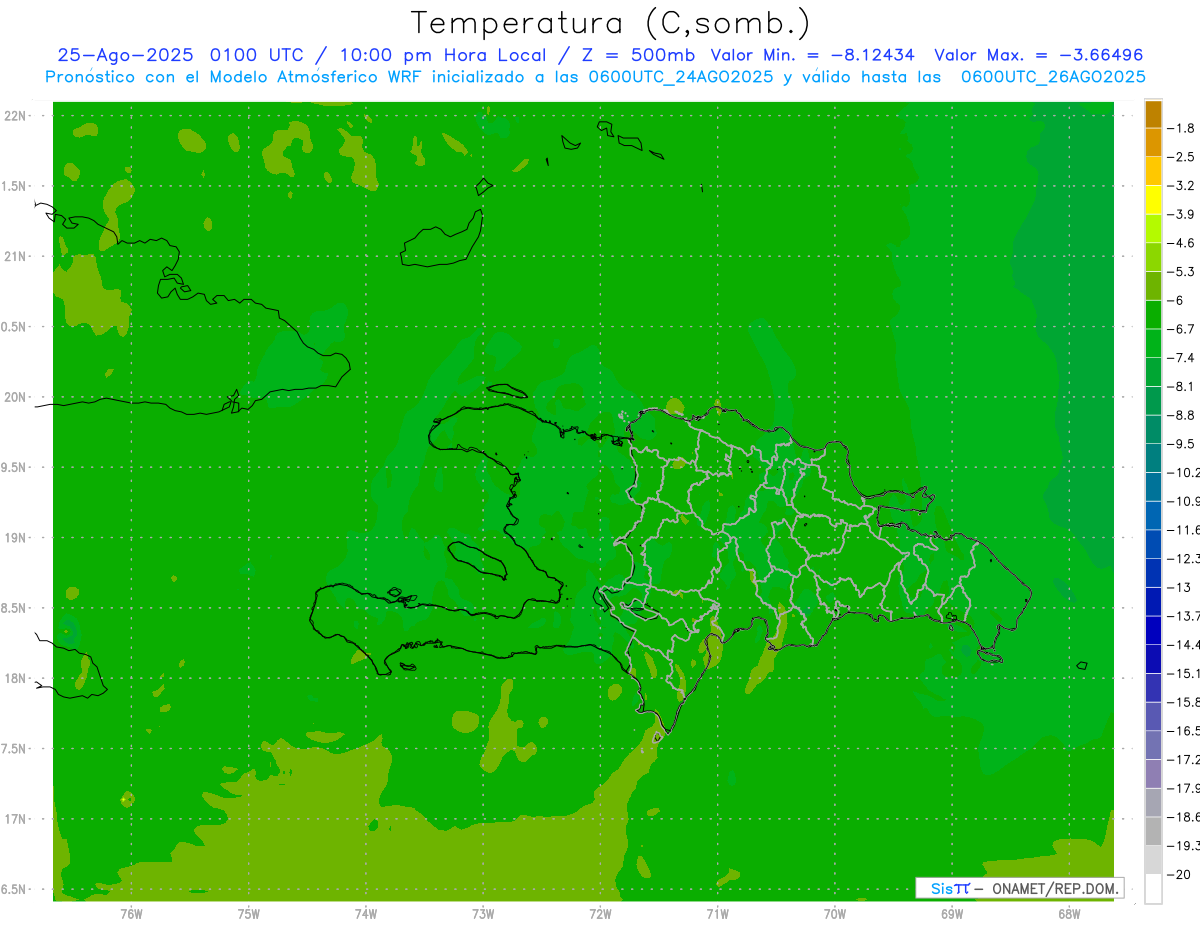The height and width of the screenshot is (927, 1200).
Task: Click the golden swatch between -2.5 and -3.2
Action: coord(1153,172)
